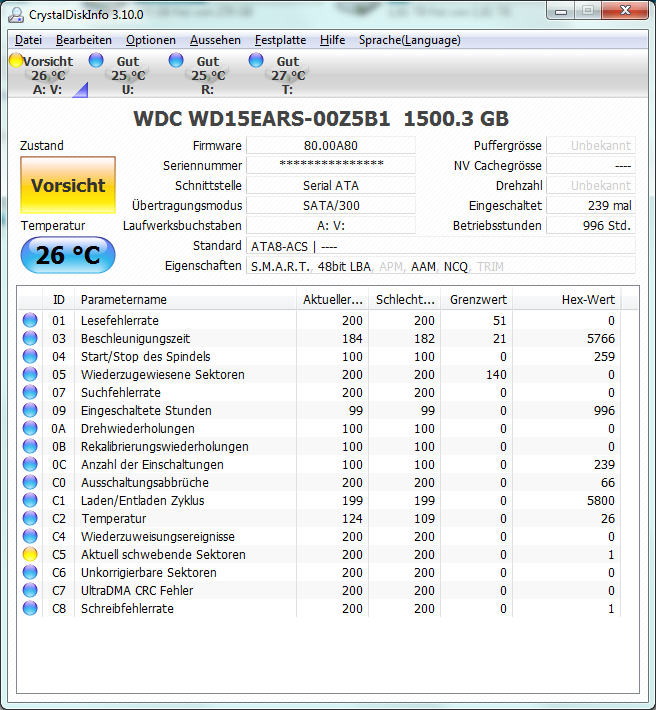
Task: Select the Aktuell schwebende Sektoren parameter name
Action: (x=163, y=554)
